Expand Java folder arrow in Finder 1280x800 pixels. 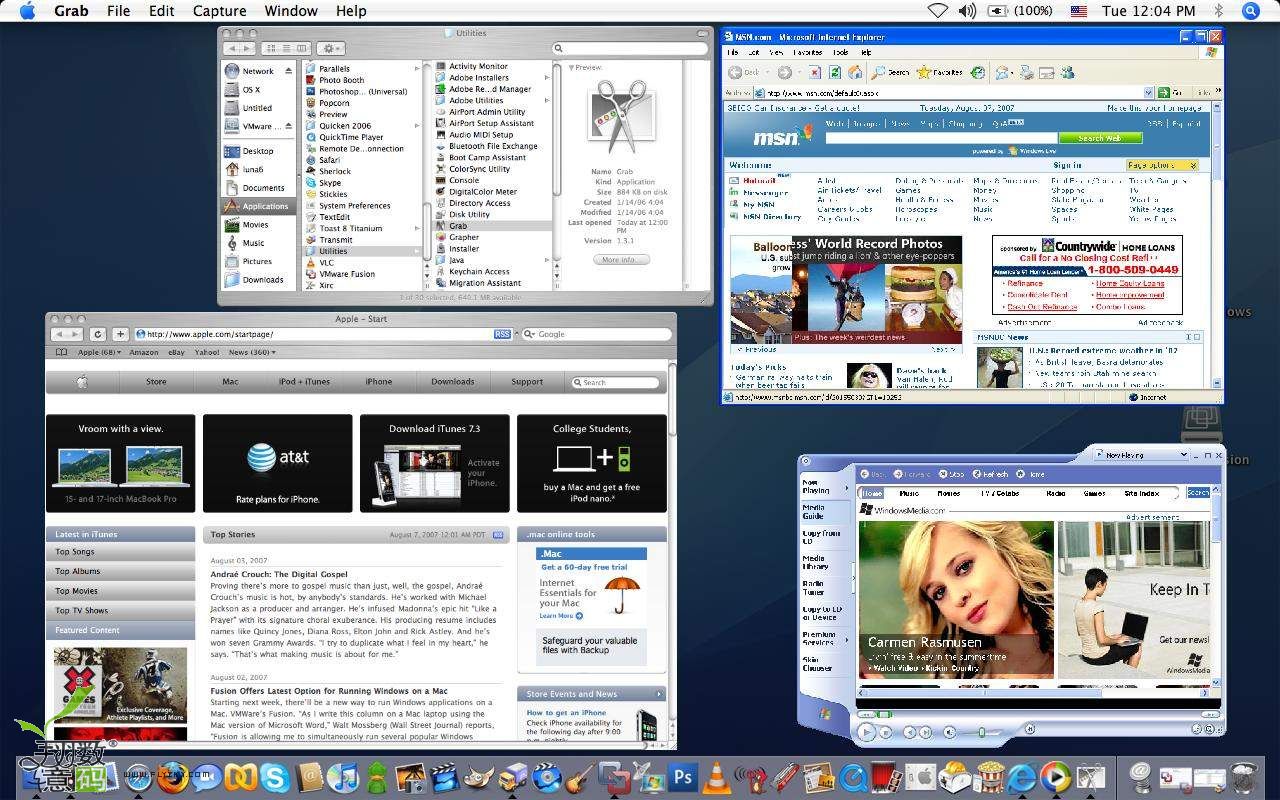(x=547, y=260)
